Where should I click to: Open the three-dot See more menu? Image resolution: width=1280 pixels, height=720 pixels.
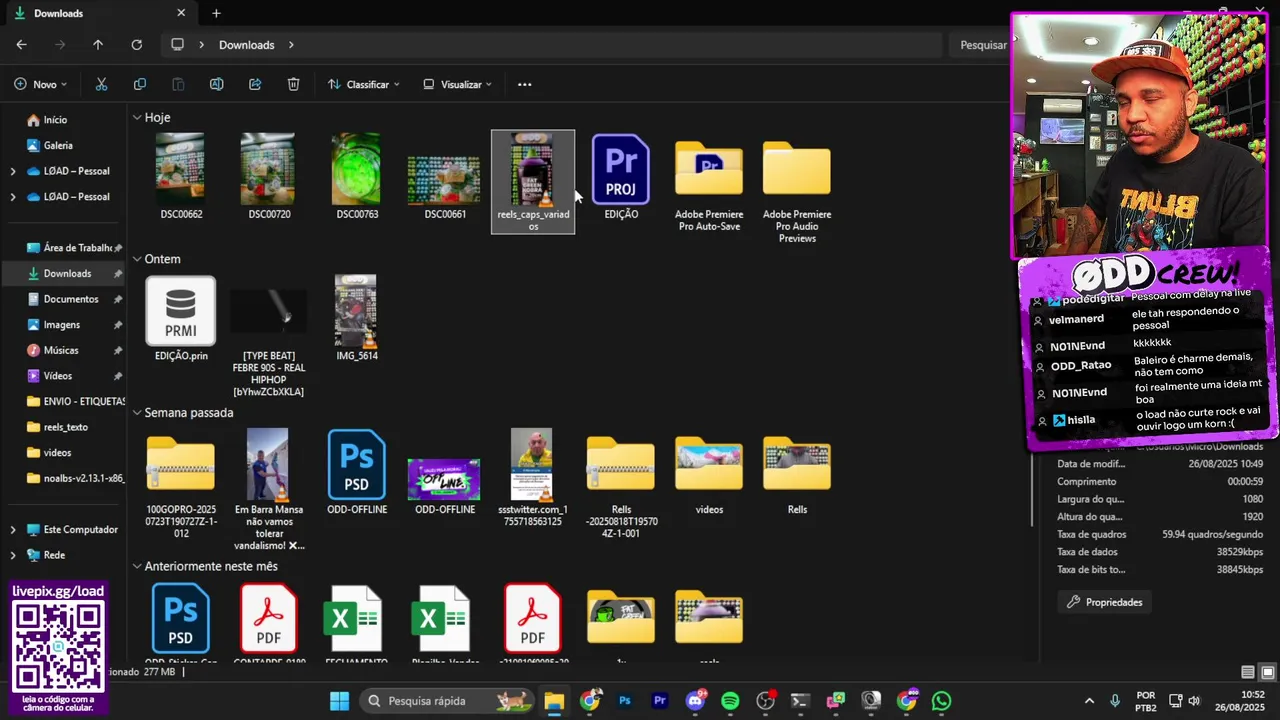coord(524,84)
